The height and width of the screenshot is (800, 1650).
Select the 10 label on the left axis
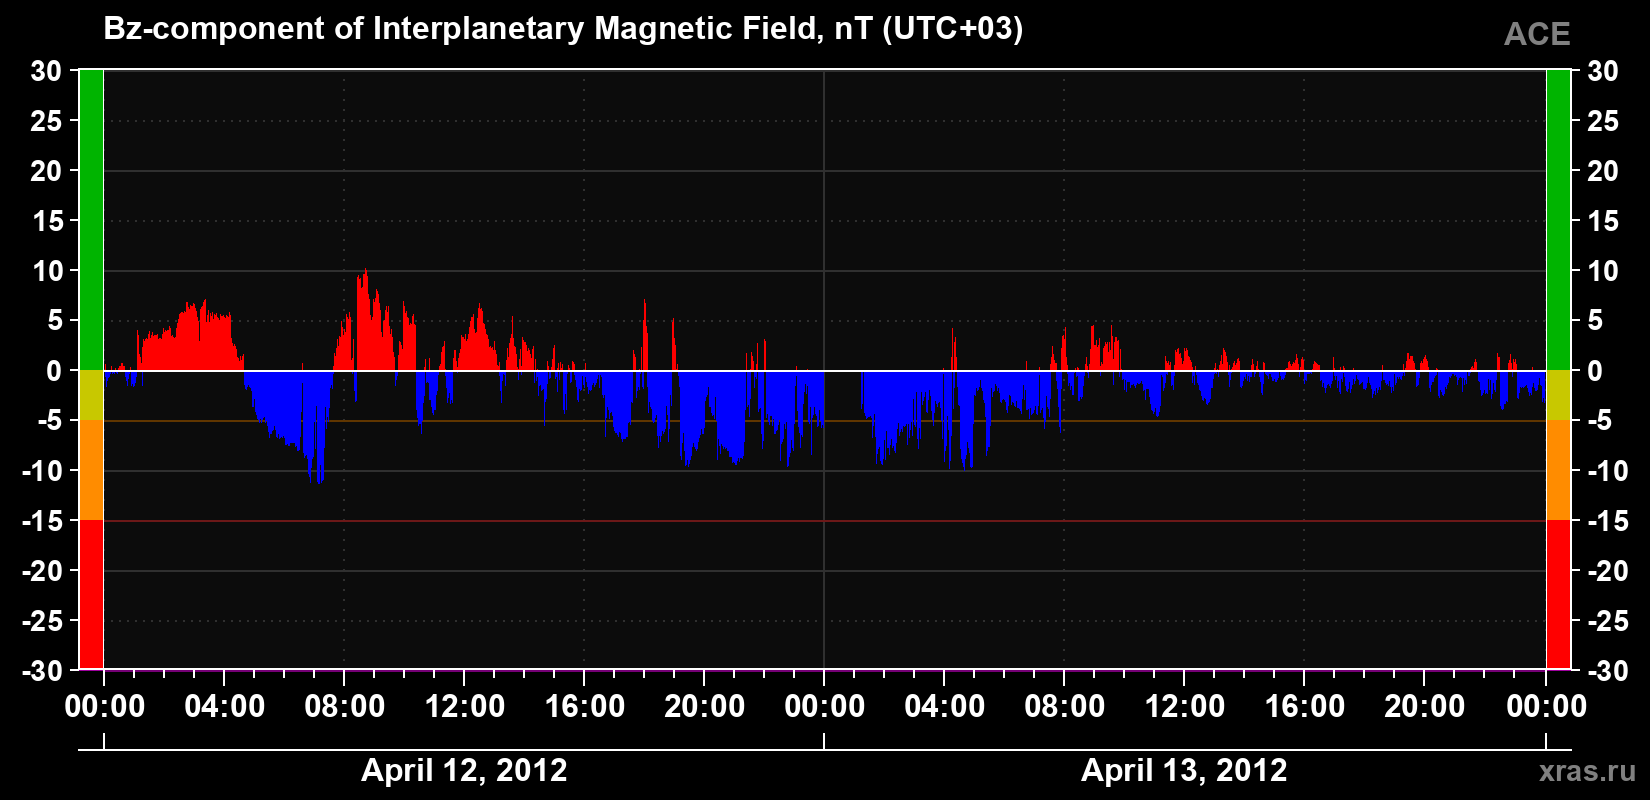[46, 271]
